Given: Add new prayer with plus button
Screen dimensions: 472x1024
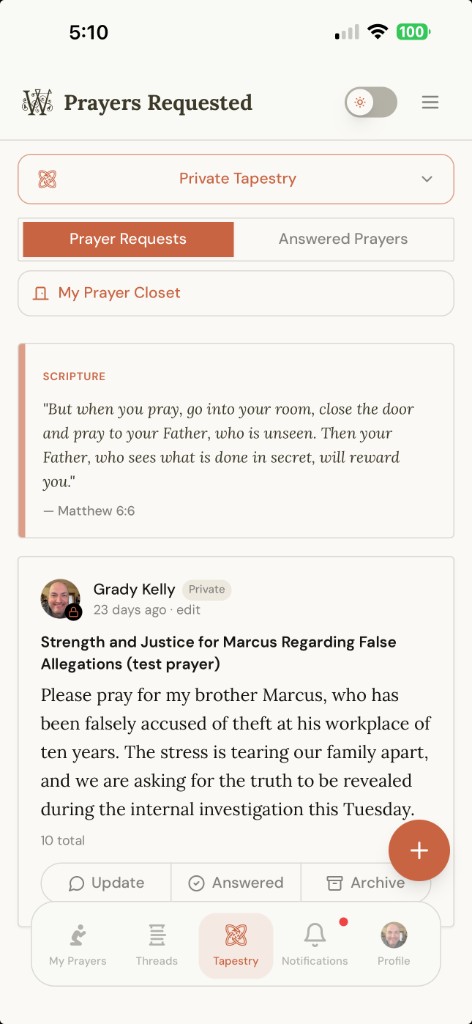Looking at the screenshot, I should [419, 850].
